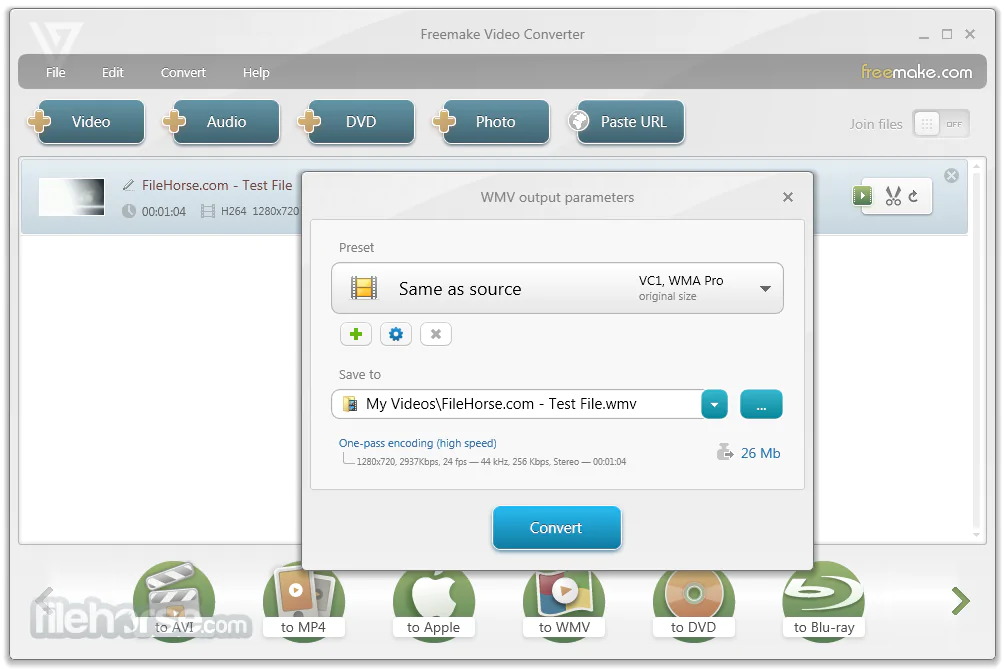Click the file list vertical scrollbar
This screenshot has height=669, width=1004.
pos(976,350)
